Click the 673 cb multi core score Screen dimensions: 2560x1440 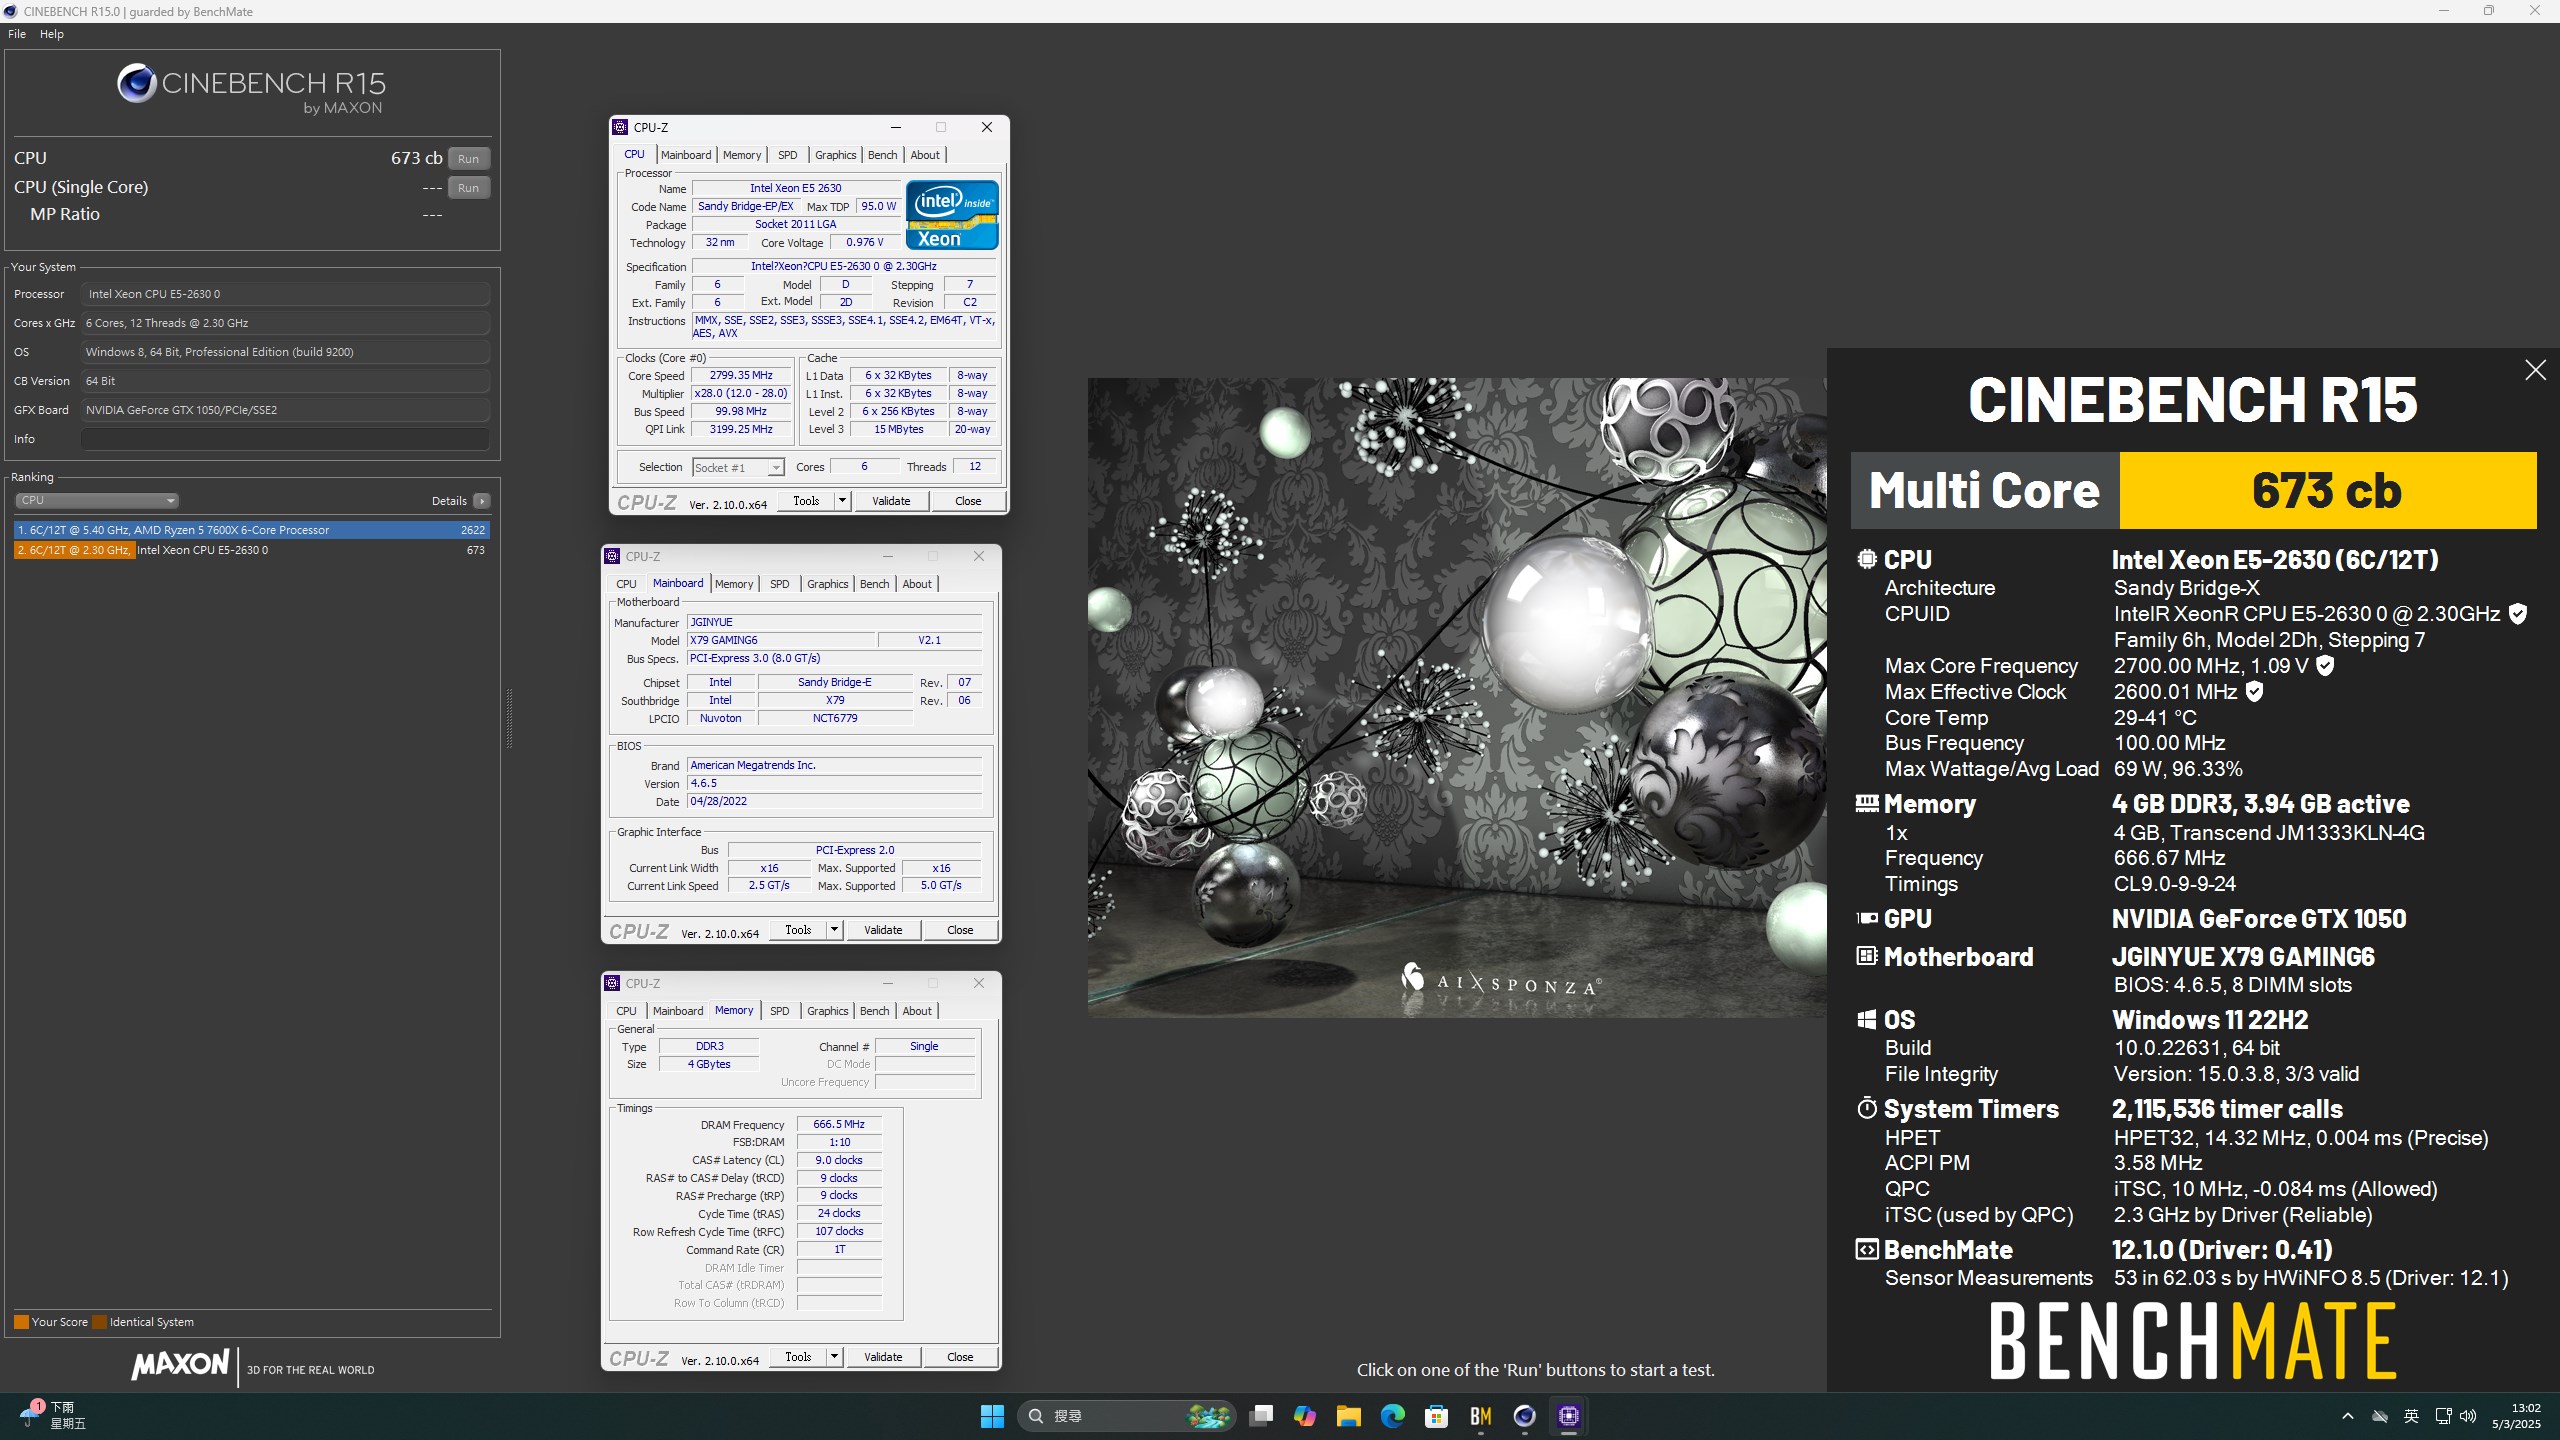coord(2327,490)
